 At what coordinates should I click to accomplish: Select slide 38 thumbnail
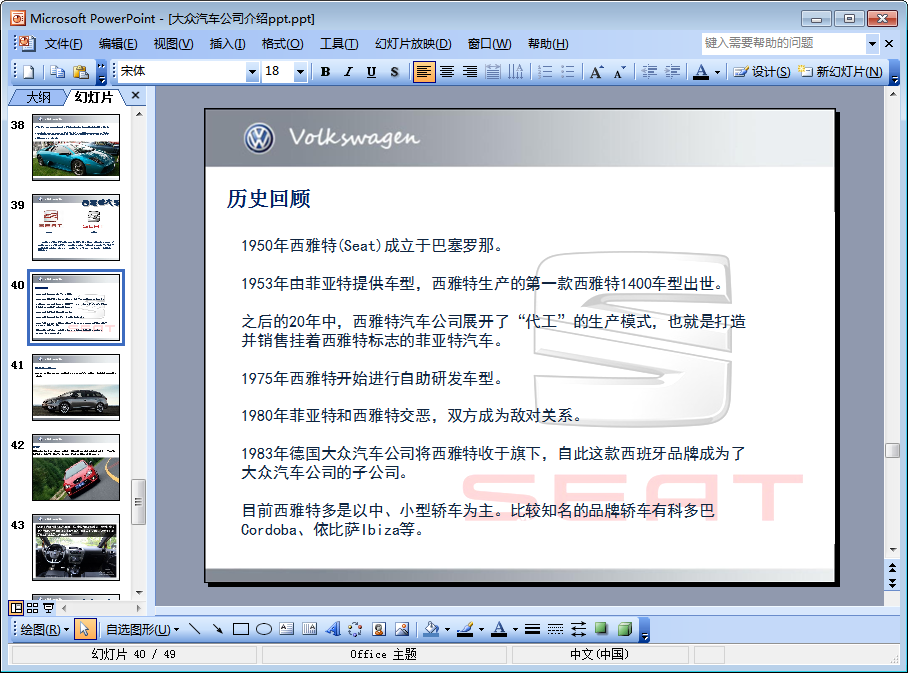(x=76, y=147)
